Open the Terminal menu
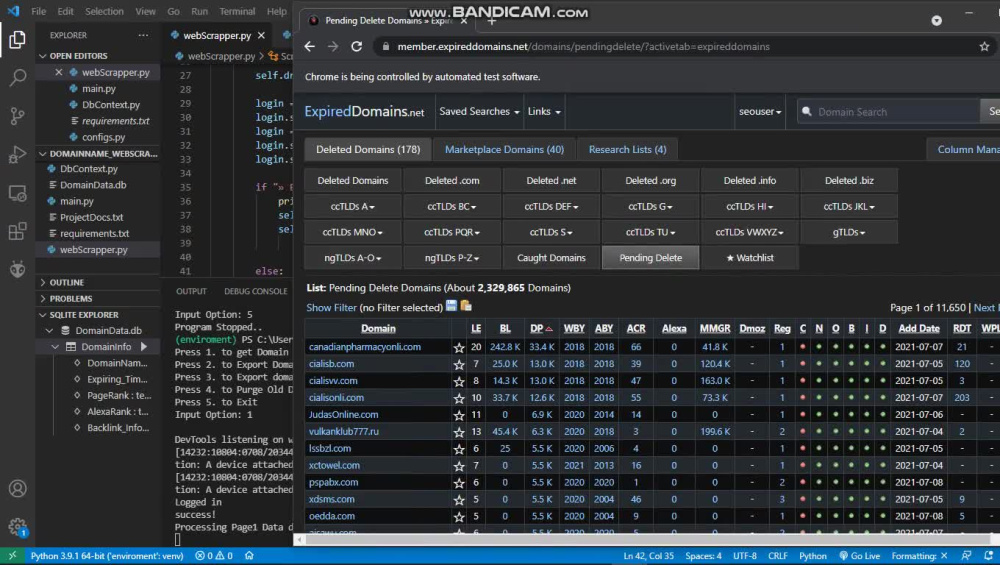1000x565 pixels. (x=237, y=11)
